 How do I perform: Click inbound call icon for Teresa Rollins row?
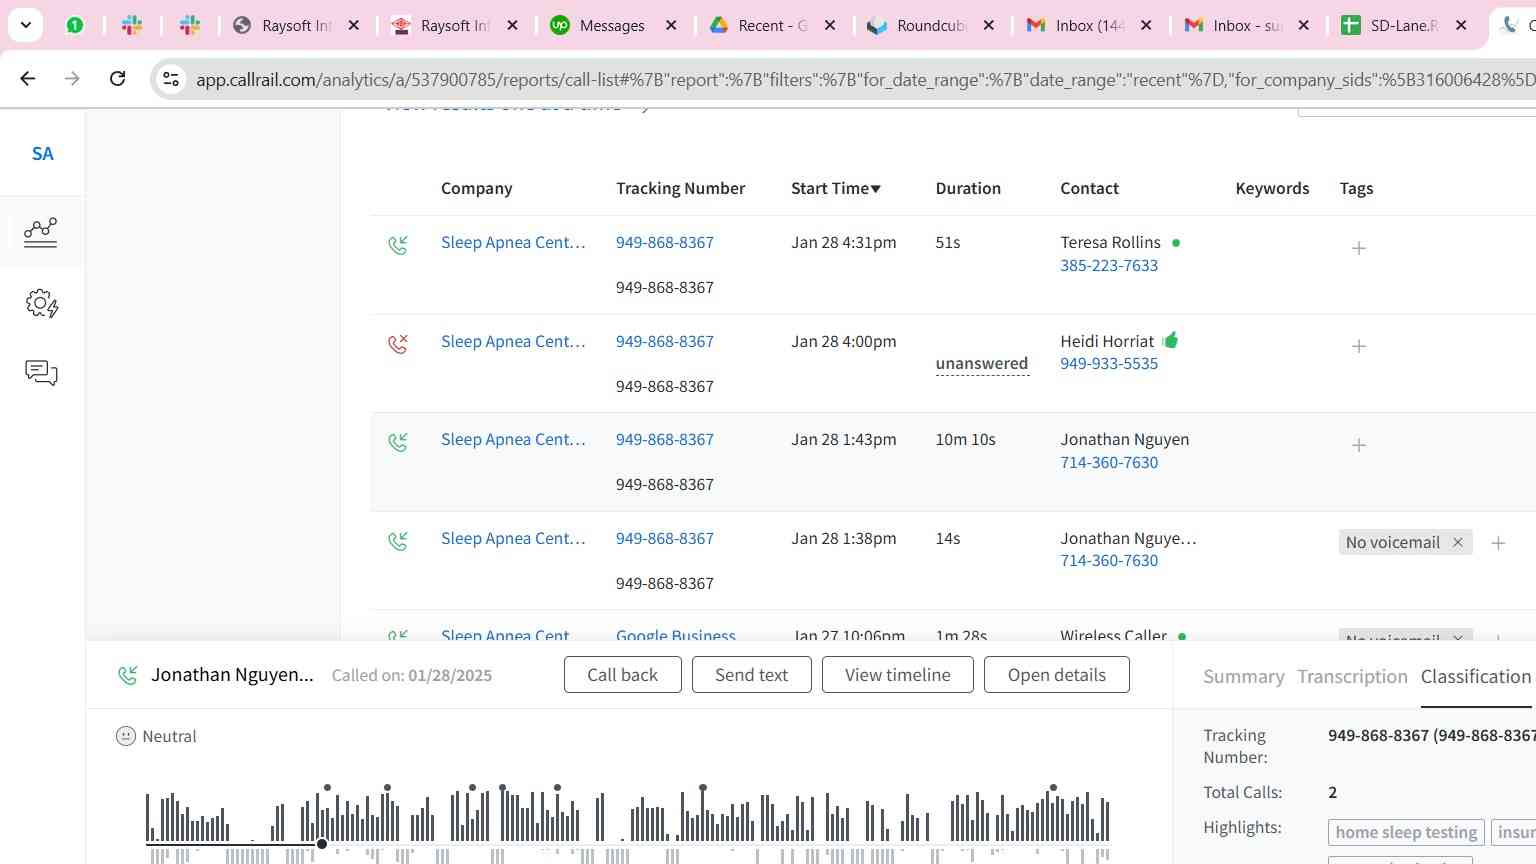398,245
